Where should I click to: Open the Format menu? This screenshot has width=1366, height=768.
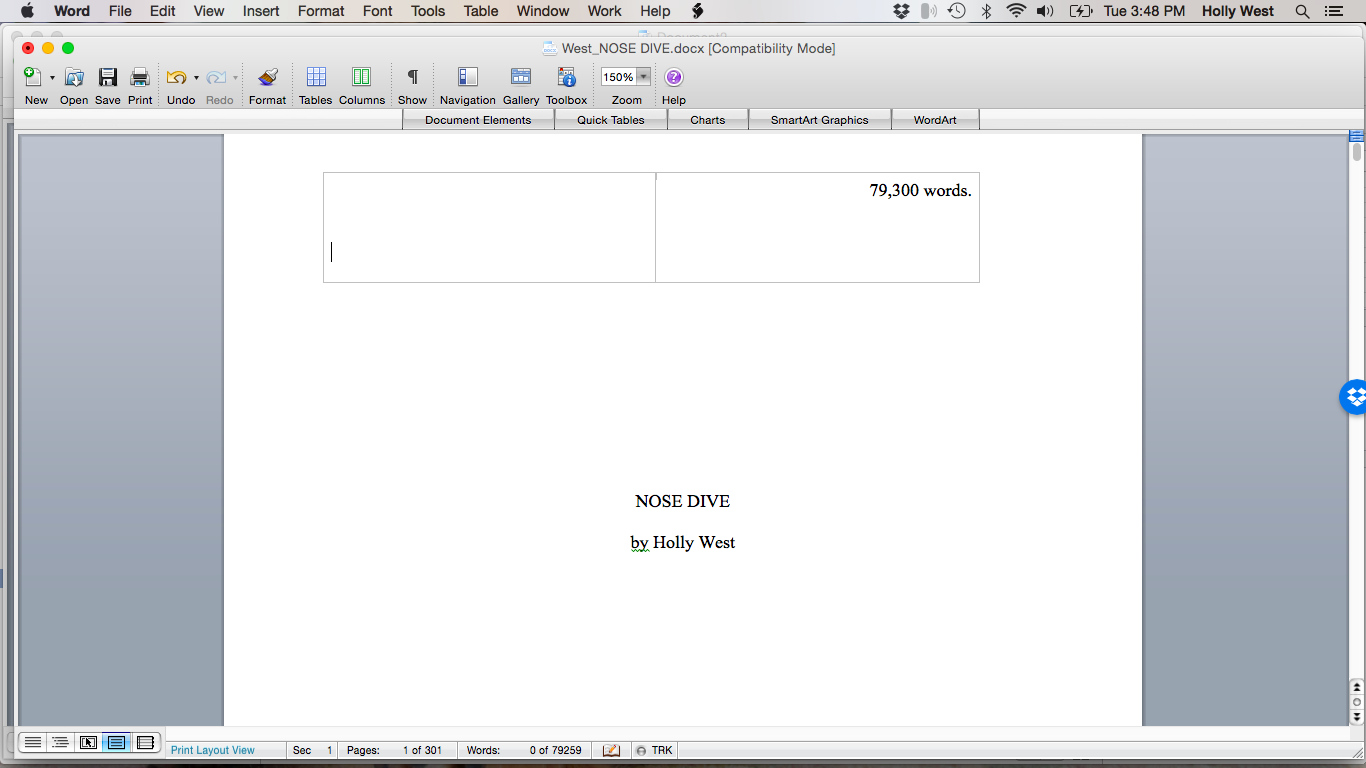321,11
